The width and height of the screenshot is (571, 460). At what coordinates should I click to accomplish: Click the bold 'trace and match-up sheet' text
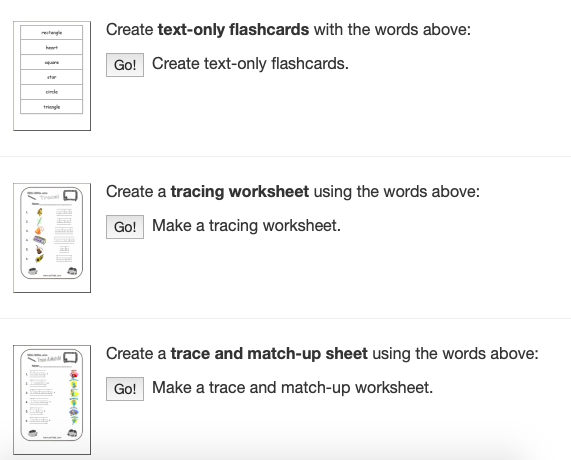coord(269,354)
